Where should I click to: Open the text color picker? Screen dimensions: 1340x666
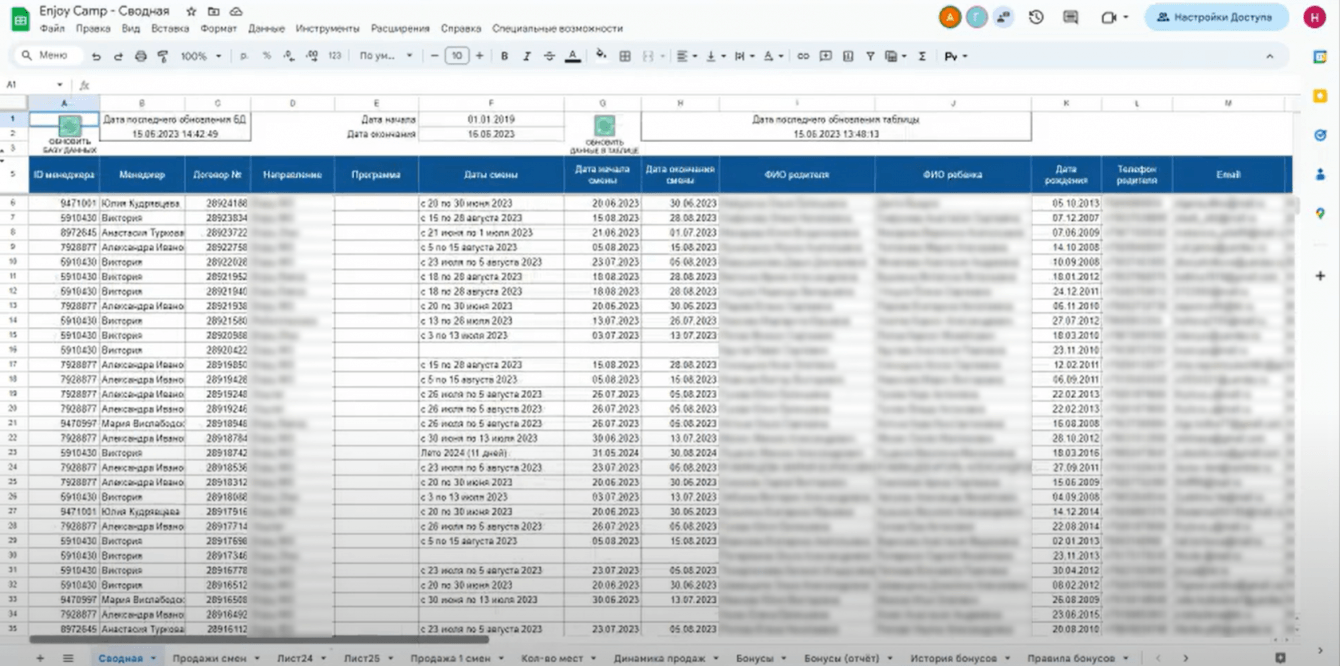coord(572,56)
